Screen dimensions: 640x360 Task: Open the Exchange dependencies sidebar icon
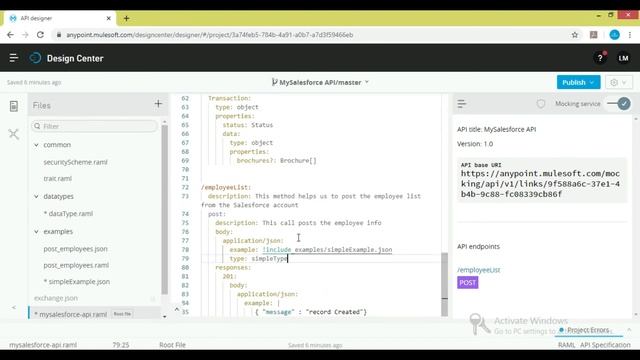pos(13,134)
